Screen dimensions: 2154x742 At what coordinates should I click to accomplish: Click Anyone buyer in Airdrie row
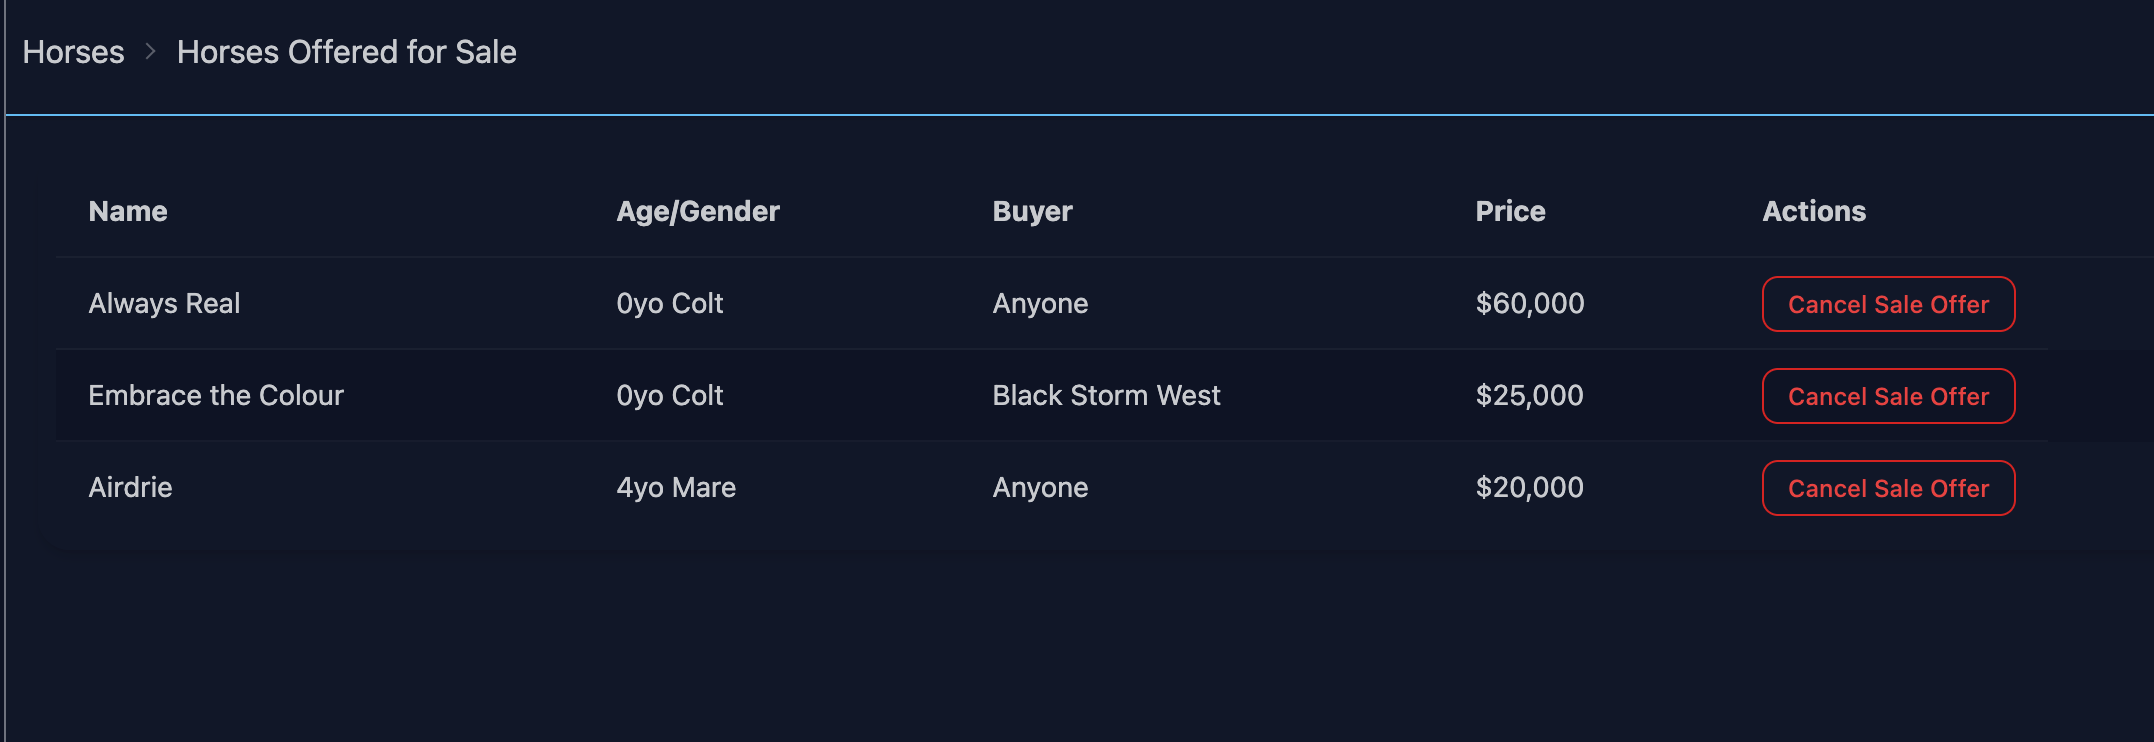(x=1040, y=487)
